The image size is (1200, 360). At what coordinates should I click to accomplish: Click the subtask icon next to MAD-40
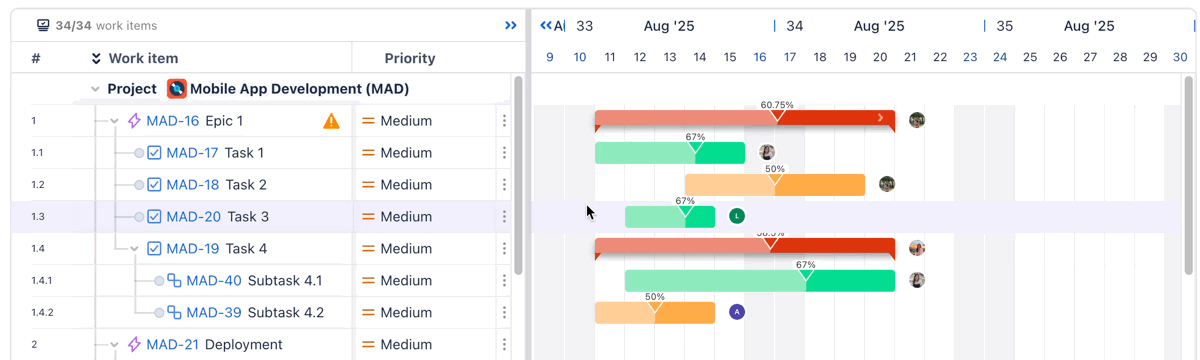coord(174,281)
